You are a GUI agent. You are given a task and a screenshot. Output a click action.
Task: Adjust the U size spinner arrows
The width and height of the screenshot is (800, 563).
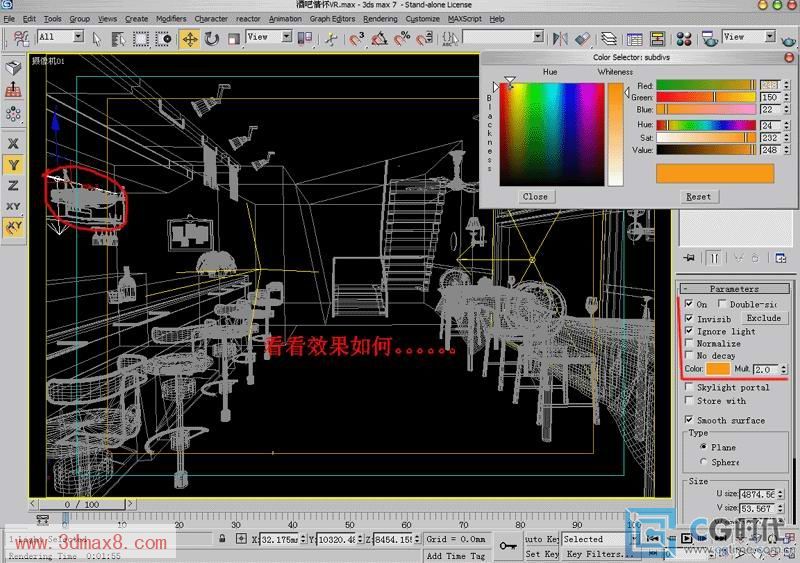780,494
